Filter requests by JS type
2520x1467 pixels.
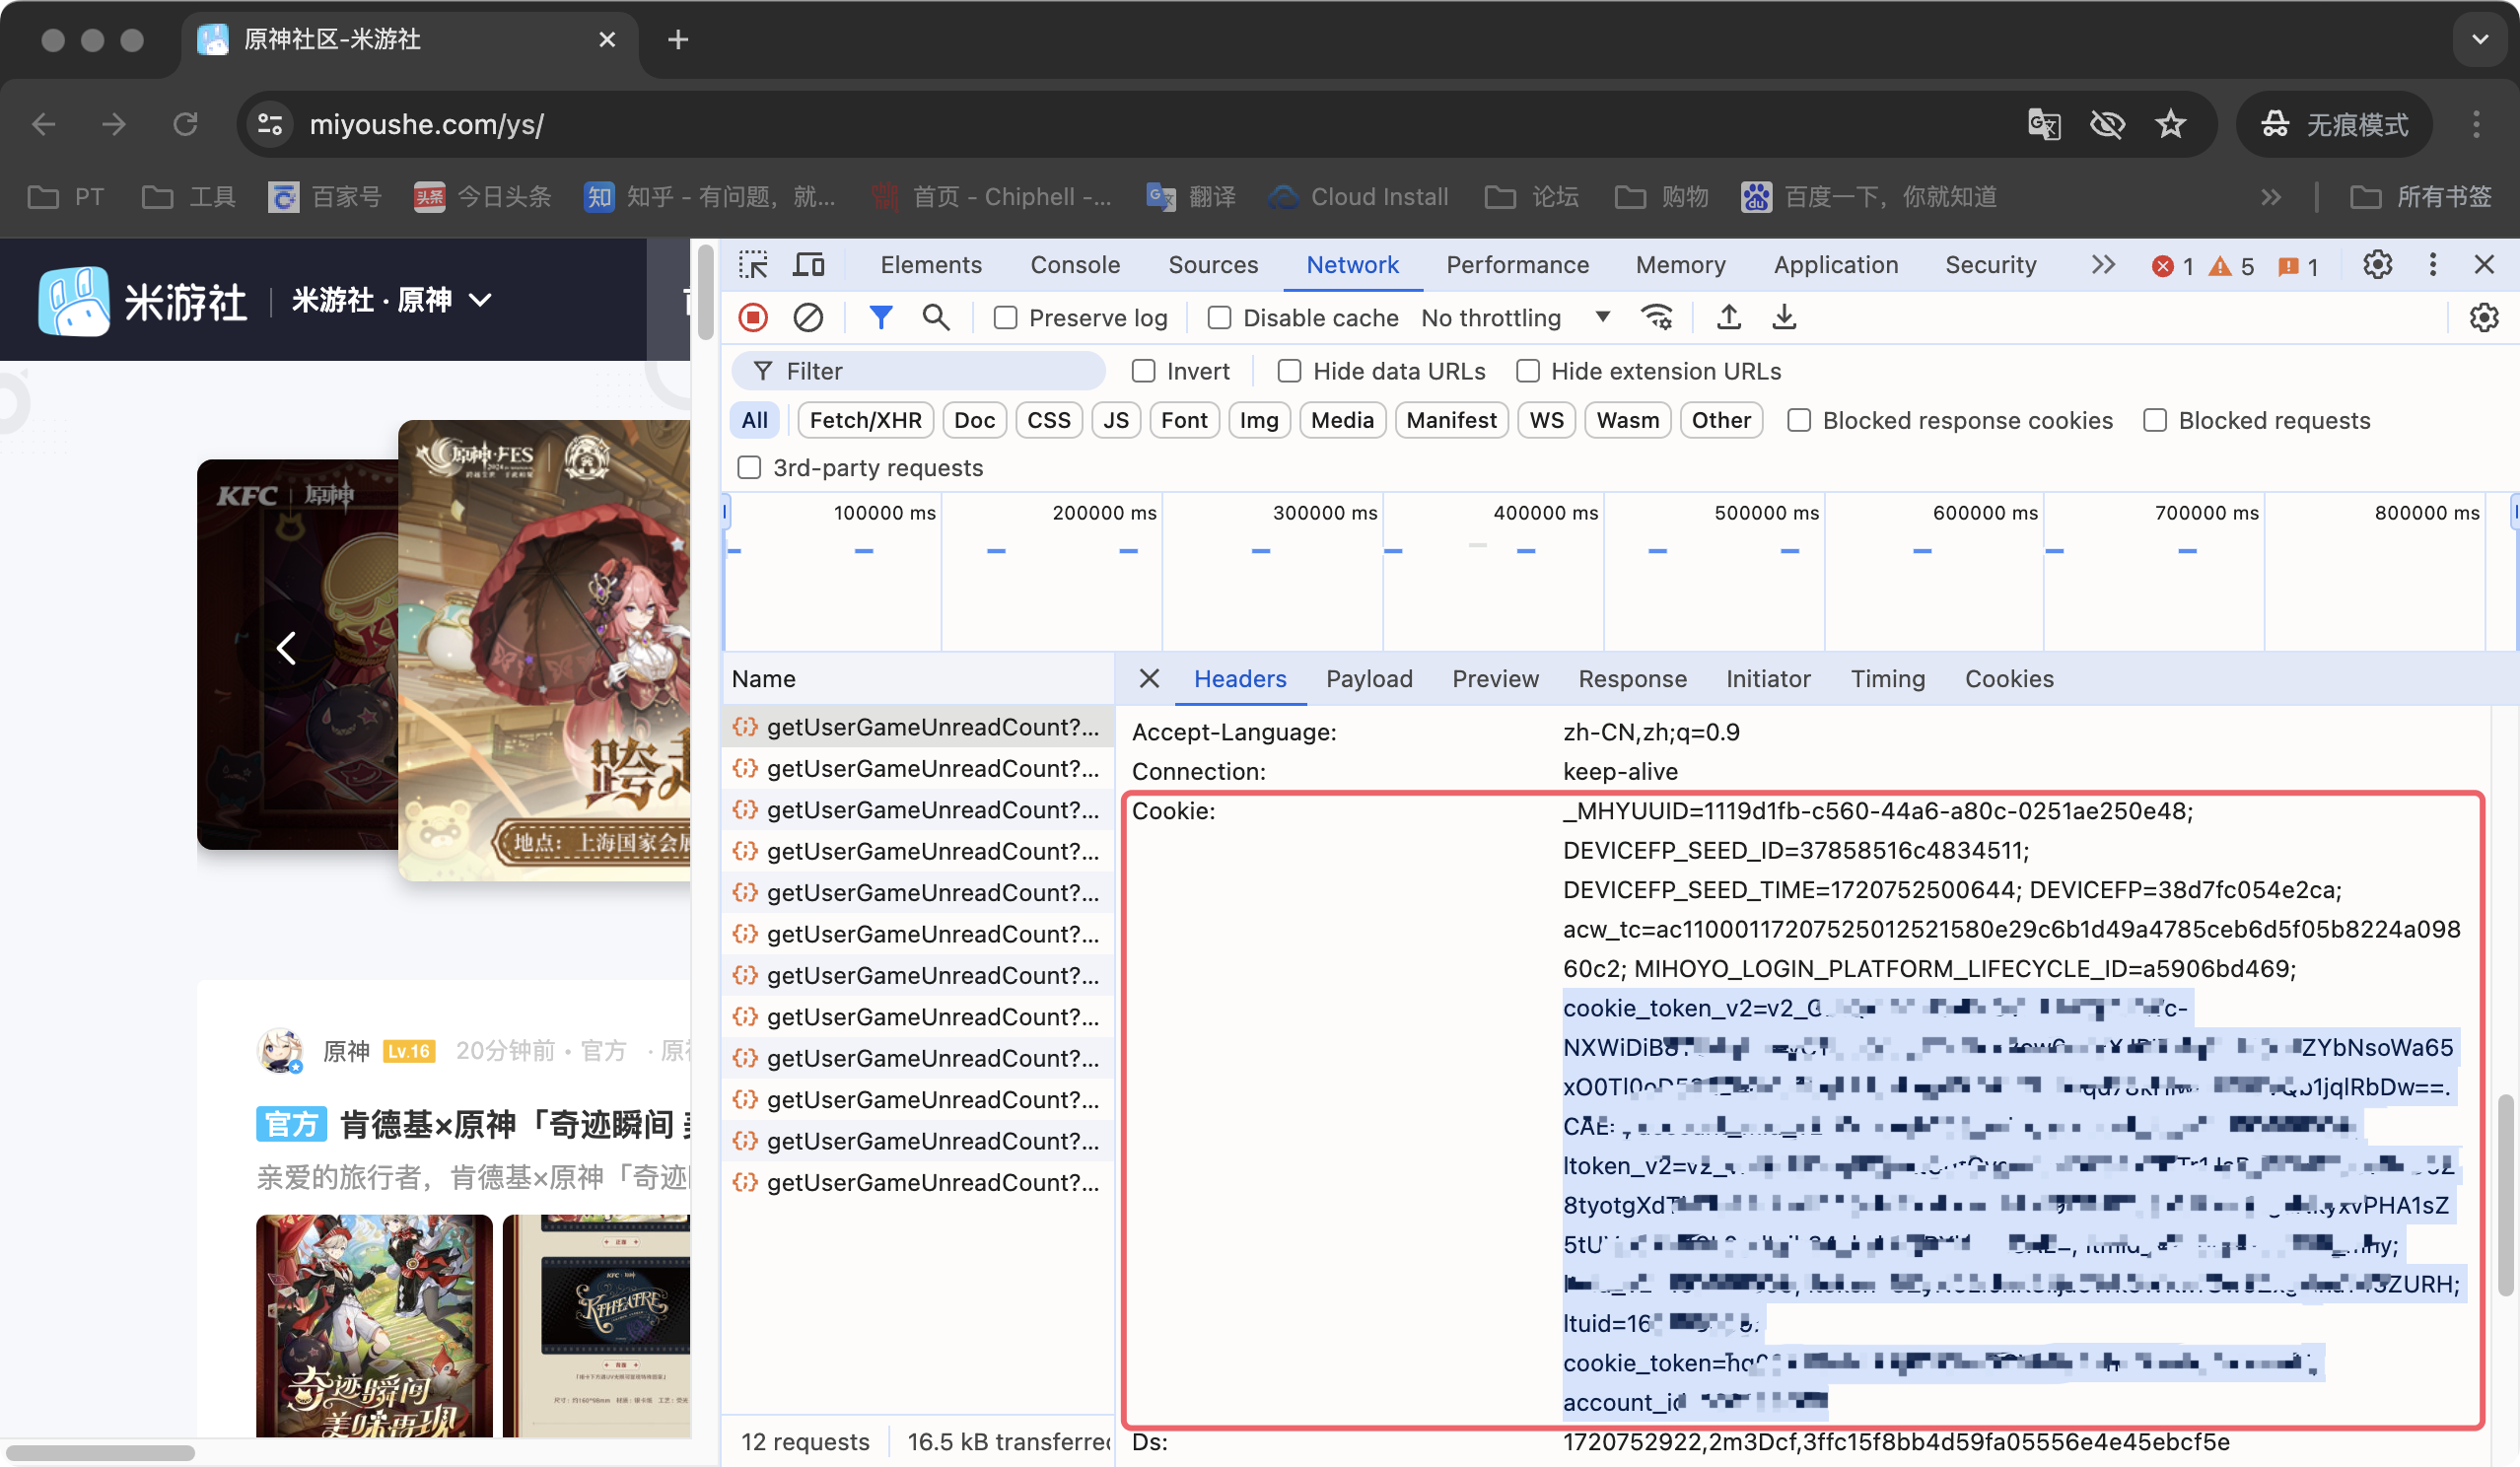click(x=1116, y=420)
